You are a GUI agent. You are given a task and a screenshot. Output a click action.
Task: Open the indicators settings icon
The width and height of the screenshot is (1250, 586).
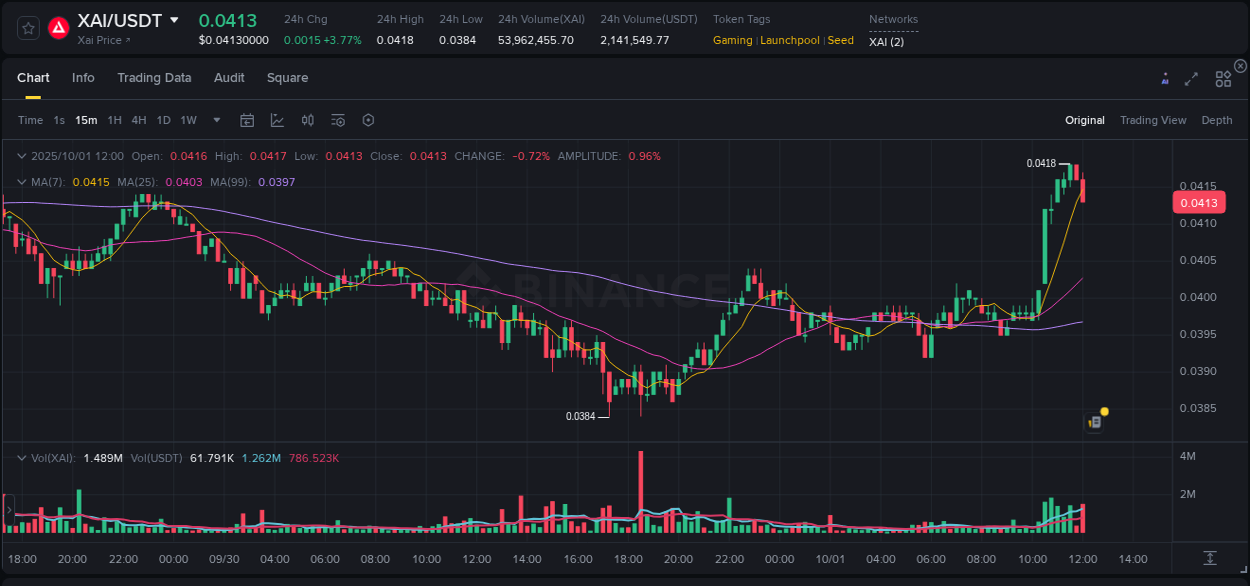pyautogui.click(x=337, y=120)
